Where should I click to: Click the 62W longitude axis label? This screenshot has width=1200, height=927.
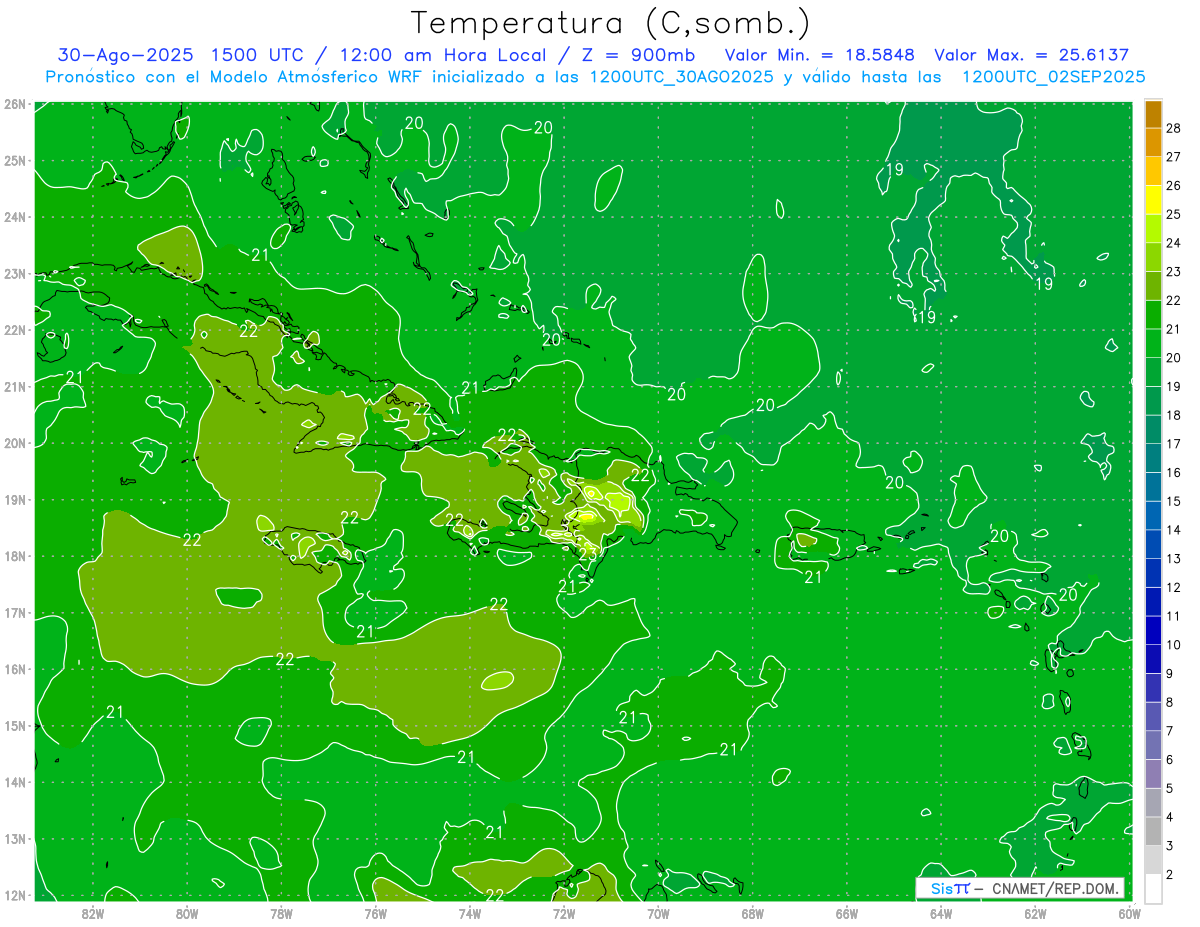1035,913
